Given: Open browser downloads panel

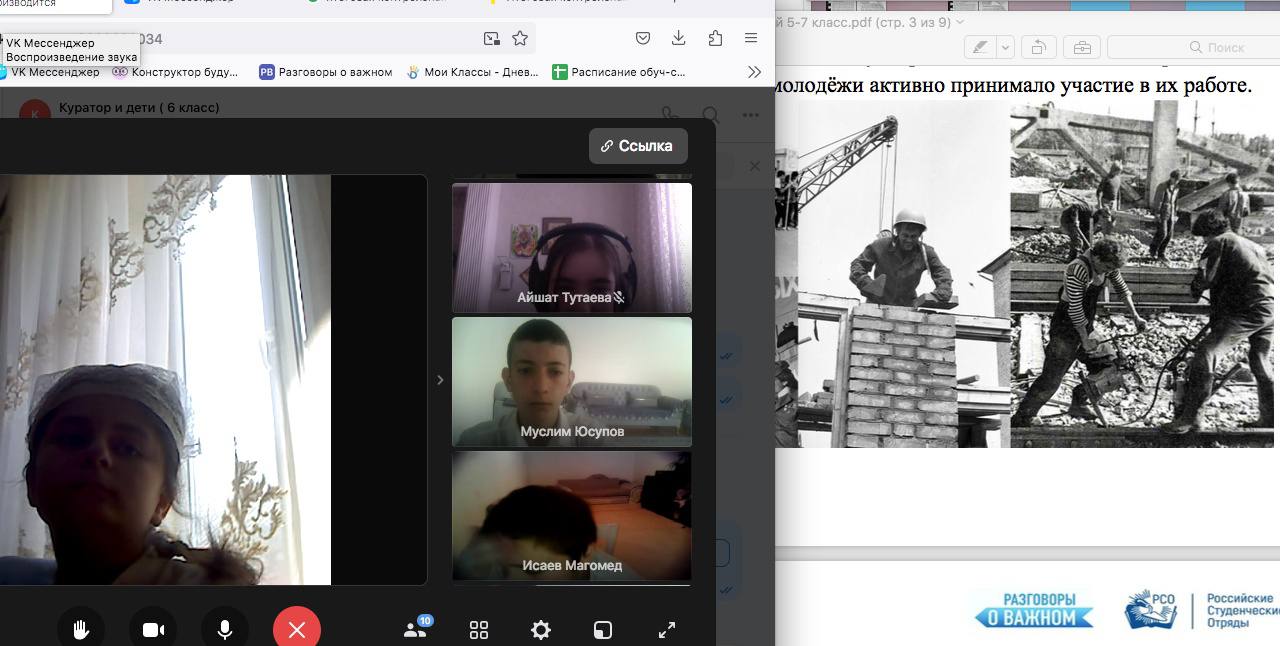Looking at the screenshot, I should (x=678, y=38).
